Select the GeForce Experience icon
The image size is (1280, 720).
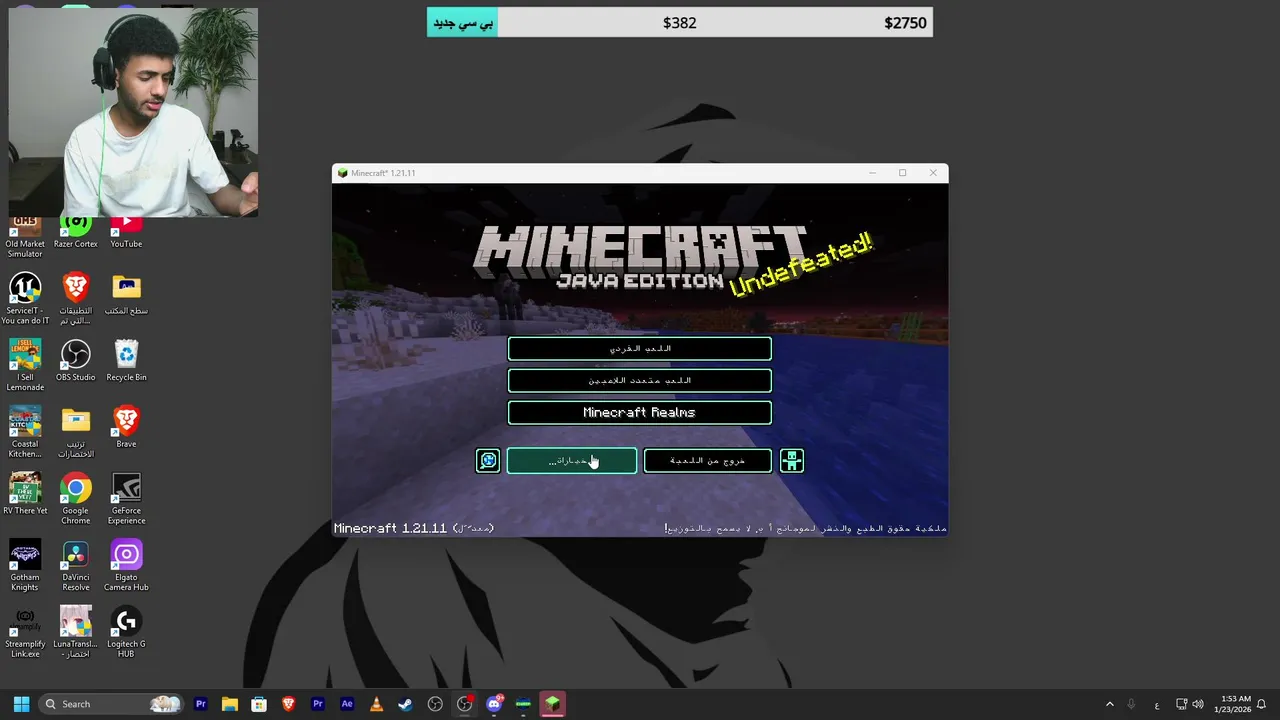click(126, 499)
